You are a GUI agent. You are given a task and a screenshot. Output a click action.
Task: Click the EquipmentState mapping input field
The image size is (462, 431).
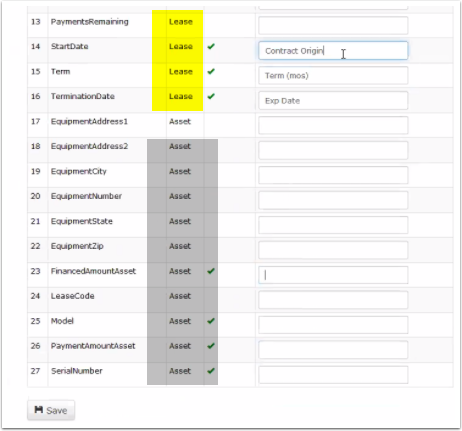333,225
